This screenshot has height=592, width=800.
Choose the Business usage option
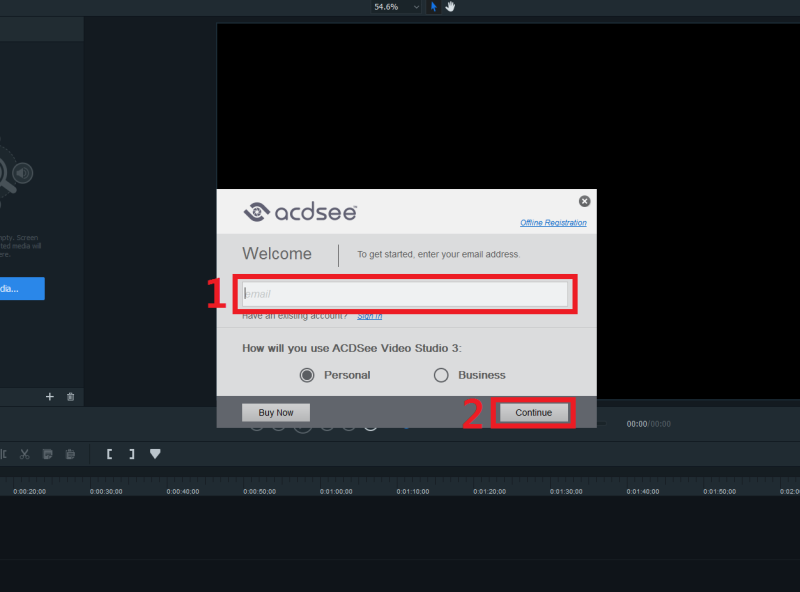coord(469,375)
